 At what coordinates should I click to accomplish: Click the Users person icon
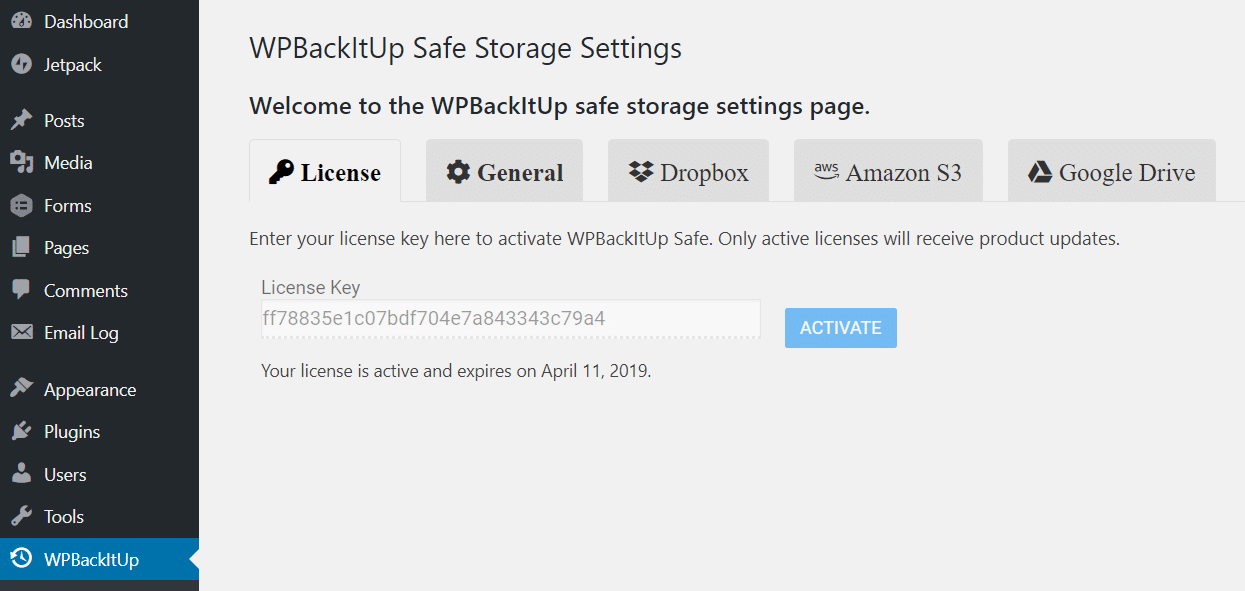[21, 475]
